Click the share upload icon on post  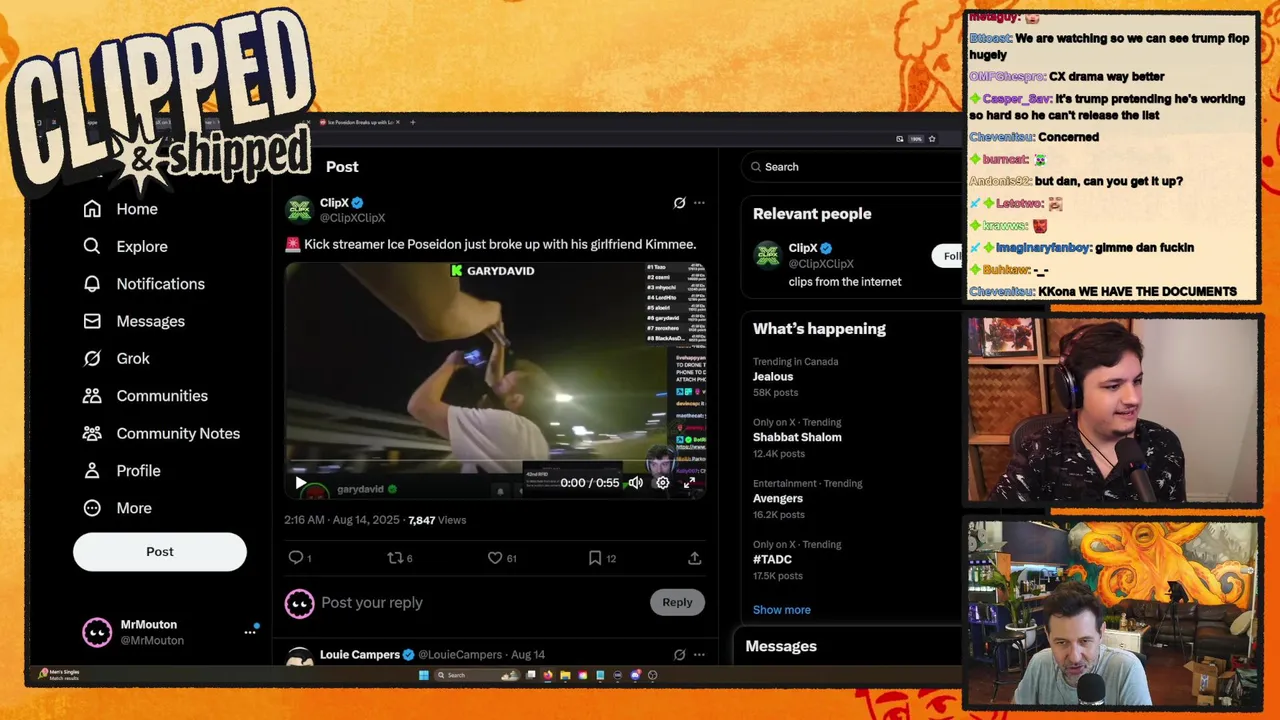[694, 558]
